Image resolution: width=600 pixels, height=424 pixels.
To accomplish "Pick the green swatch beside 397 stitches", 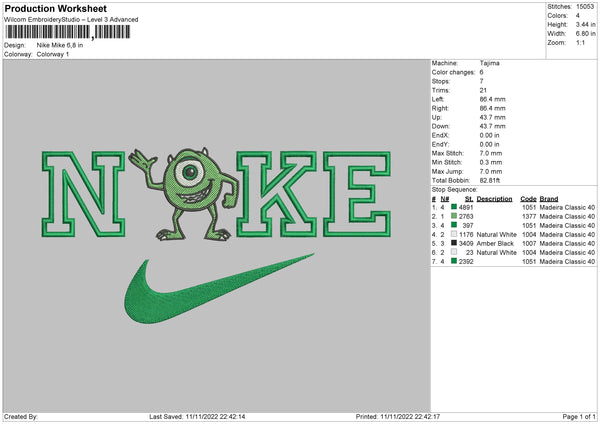I will tap(454, 225).
